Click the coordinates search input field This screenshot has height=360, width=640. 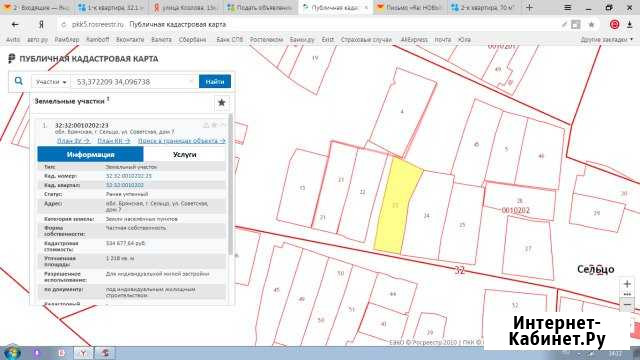[131, 82]
